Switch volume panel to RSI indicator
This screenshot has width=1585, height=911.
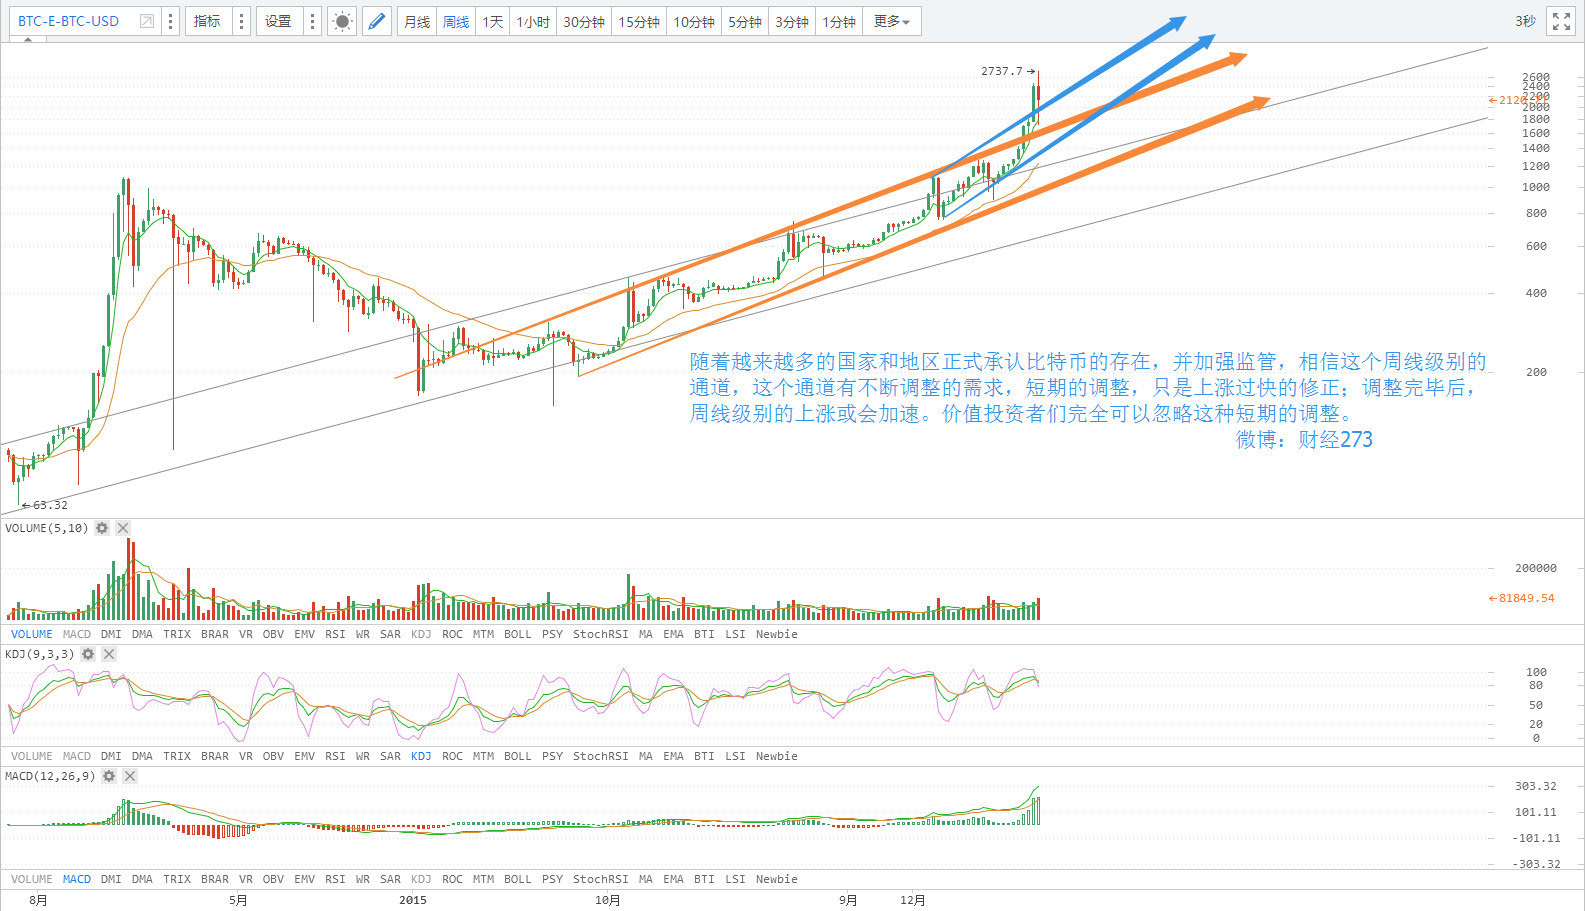click(335, 634)
